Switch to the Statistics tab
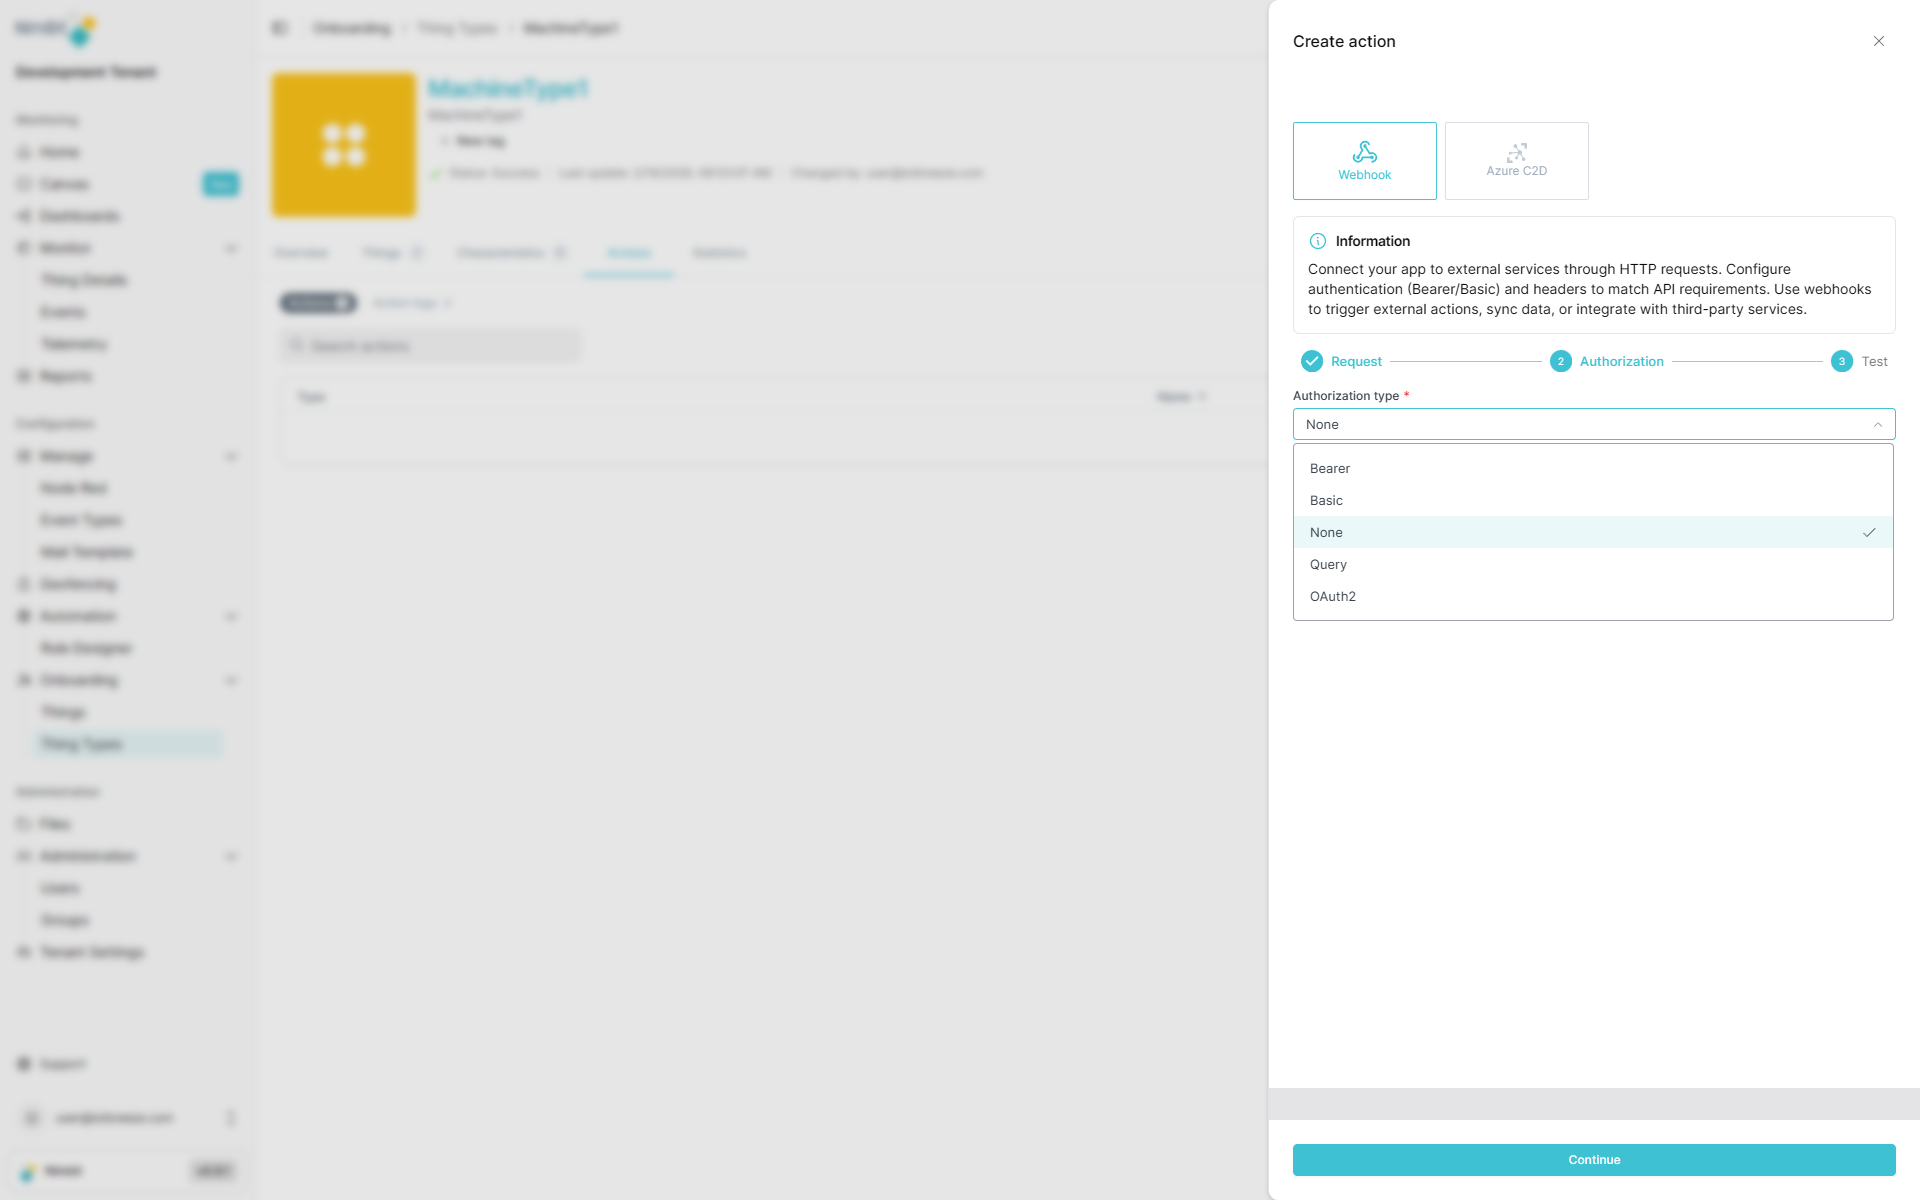This screenshot has width=1920, height=1200. point(719,252)
